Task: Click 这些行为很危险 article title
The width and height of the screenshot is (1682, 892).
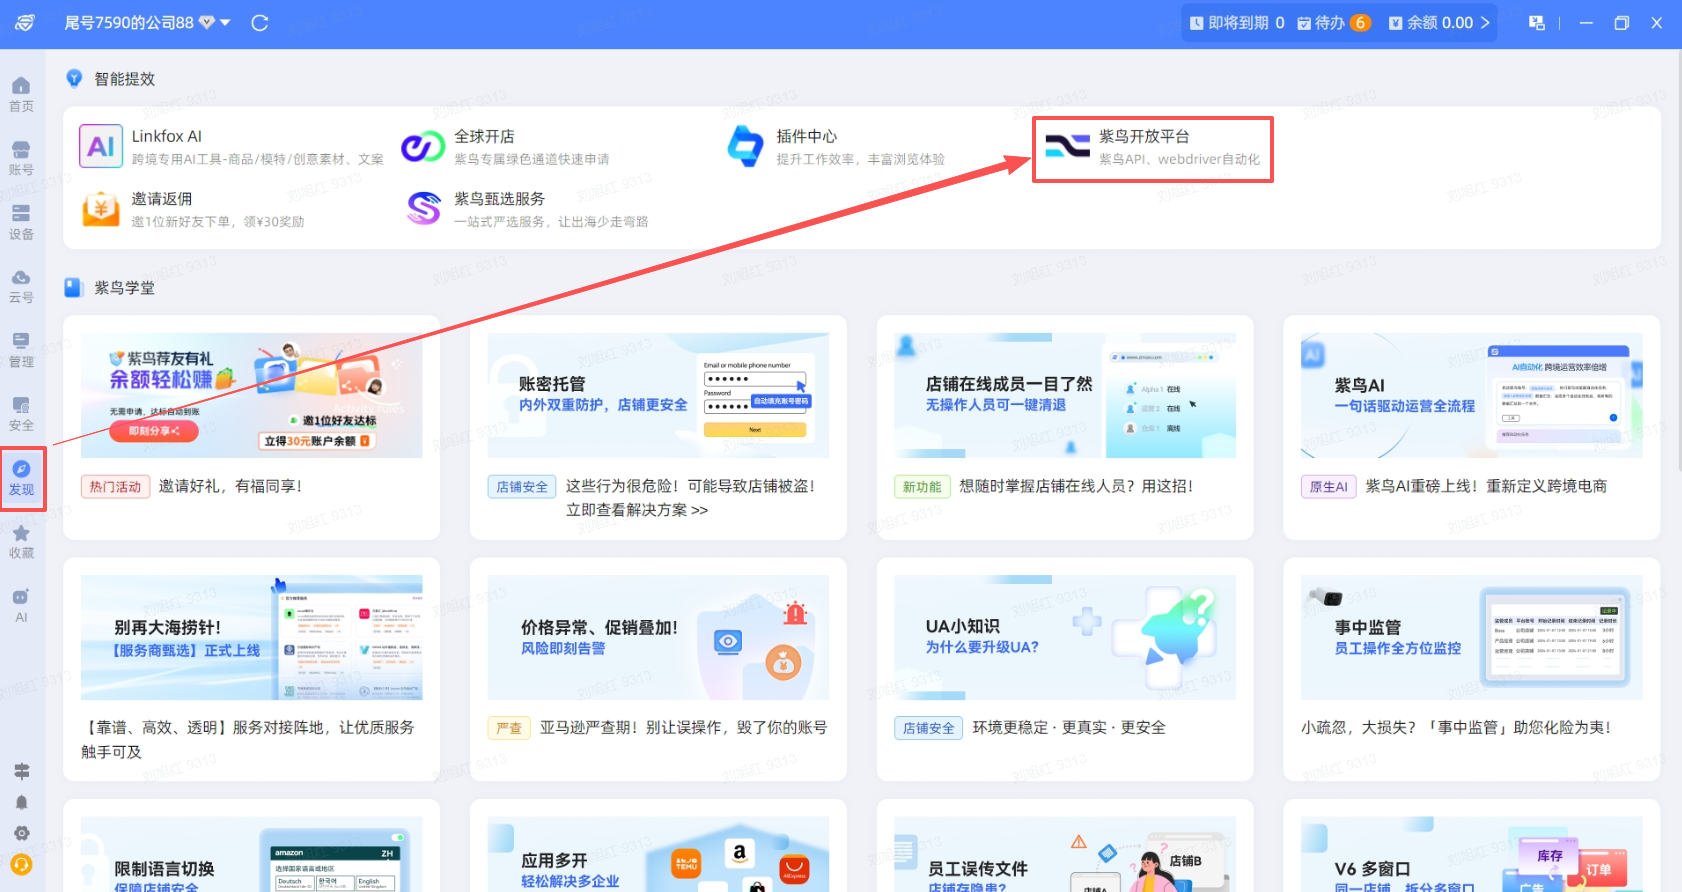Action: coord(690,498)
